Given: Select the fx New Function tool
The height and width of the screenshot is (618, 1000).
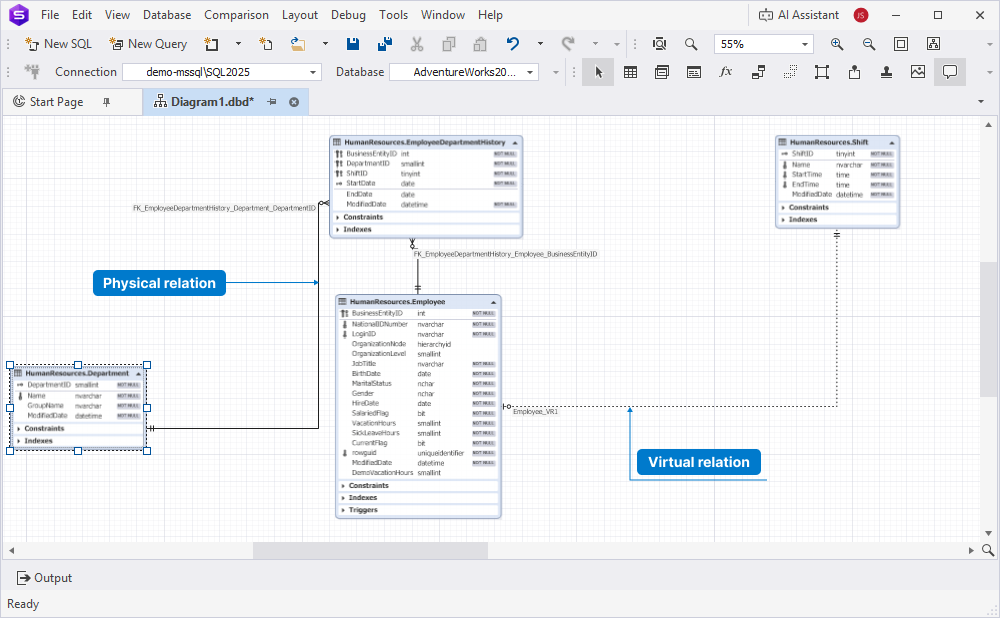Looking at the screenshot, I should pyautogui.click(x=726, y=72).
